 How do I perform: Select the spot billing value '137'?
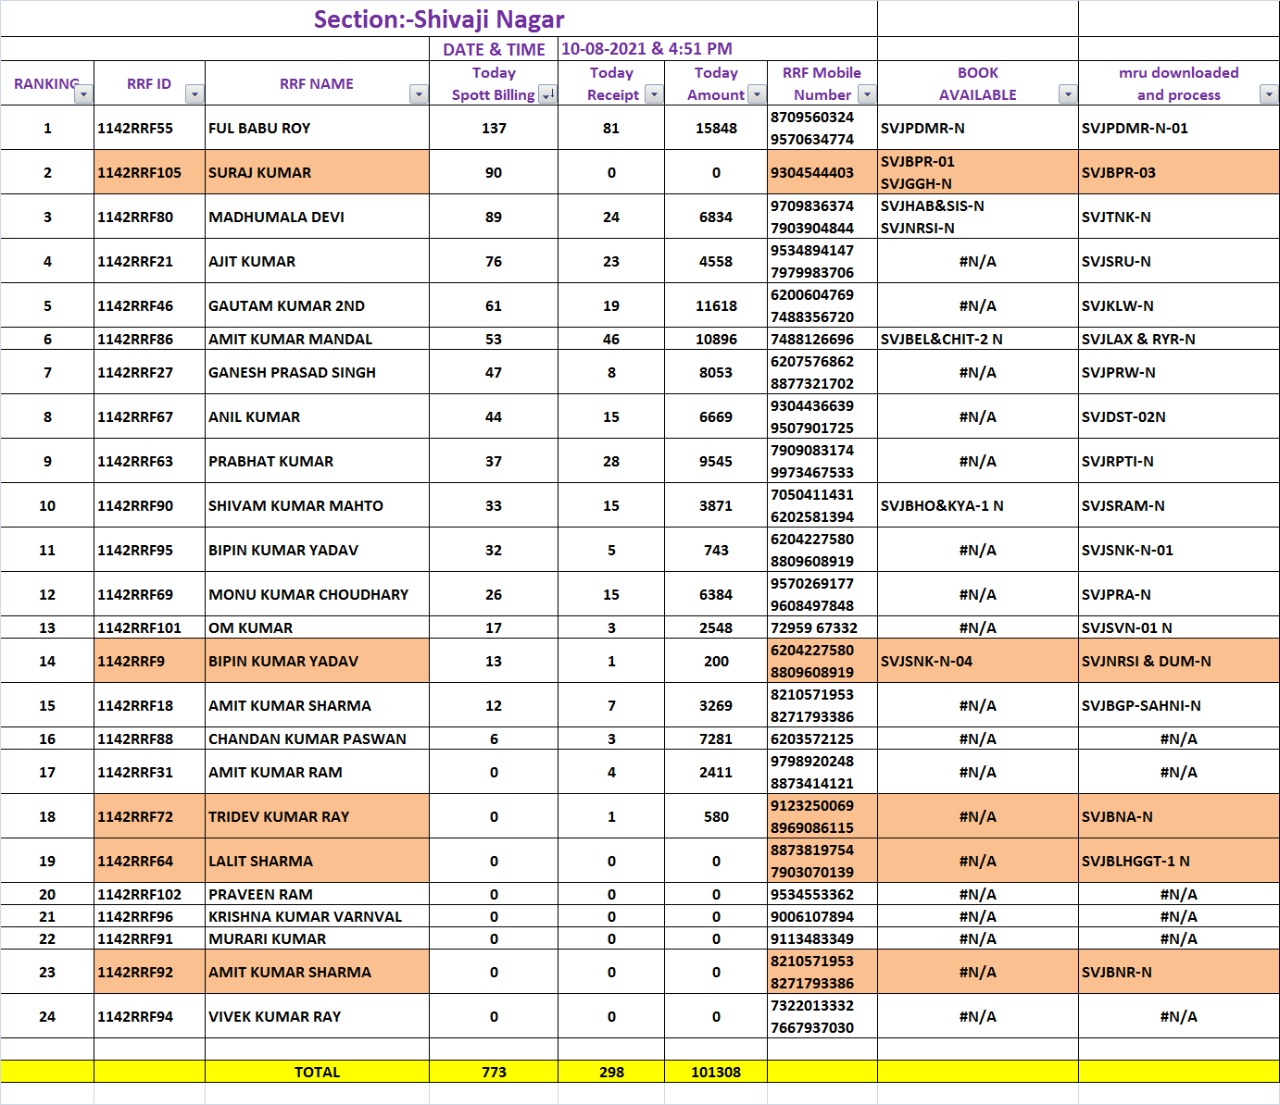494,128
